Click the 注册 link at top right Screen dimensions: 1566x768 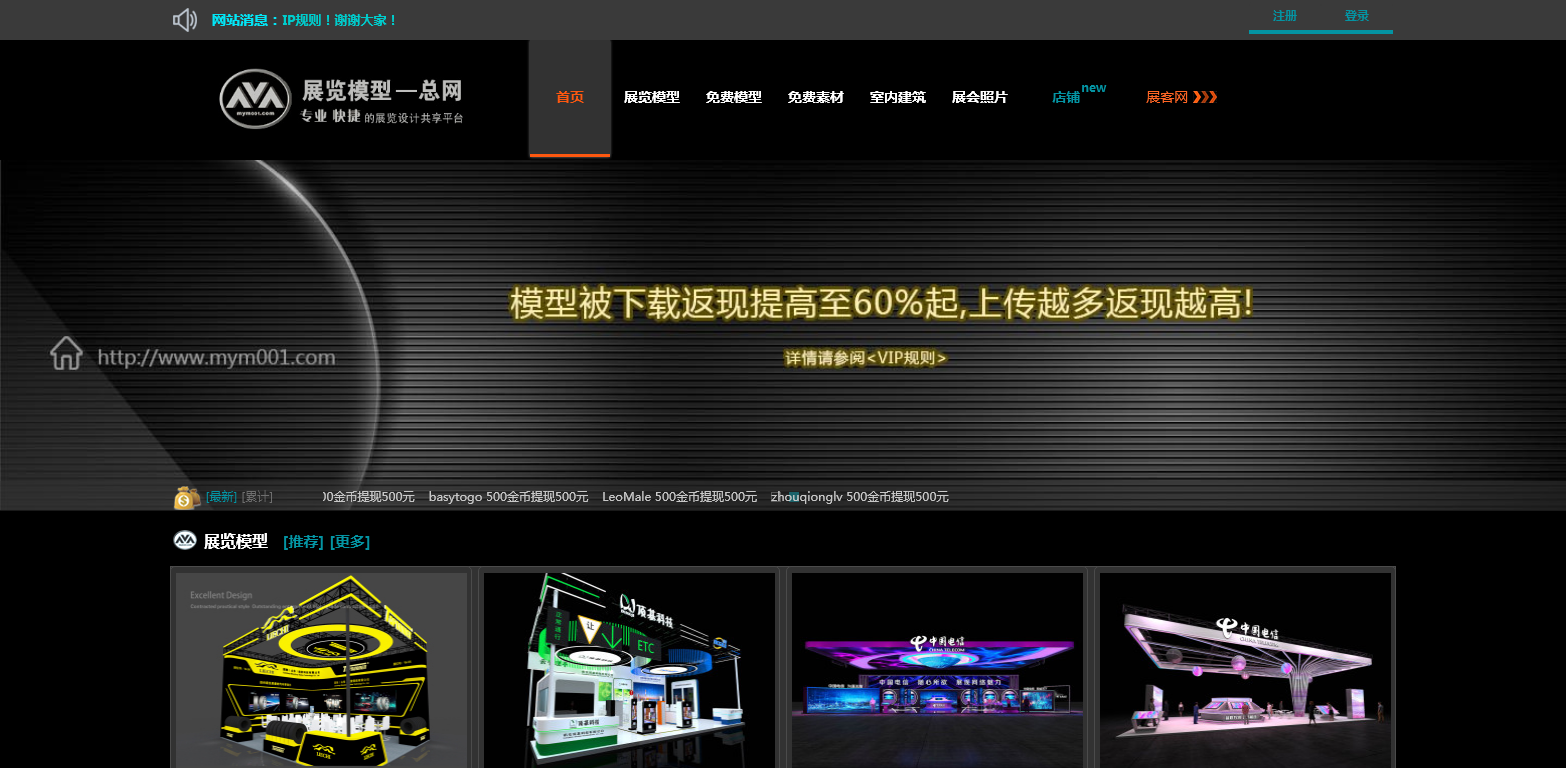coord(1284,16)
